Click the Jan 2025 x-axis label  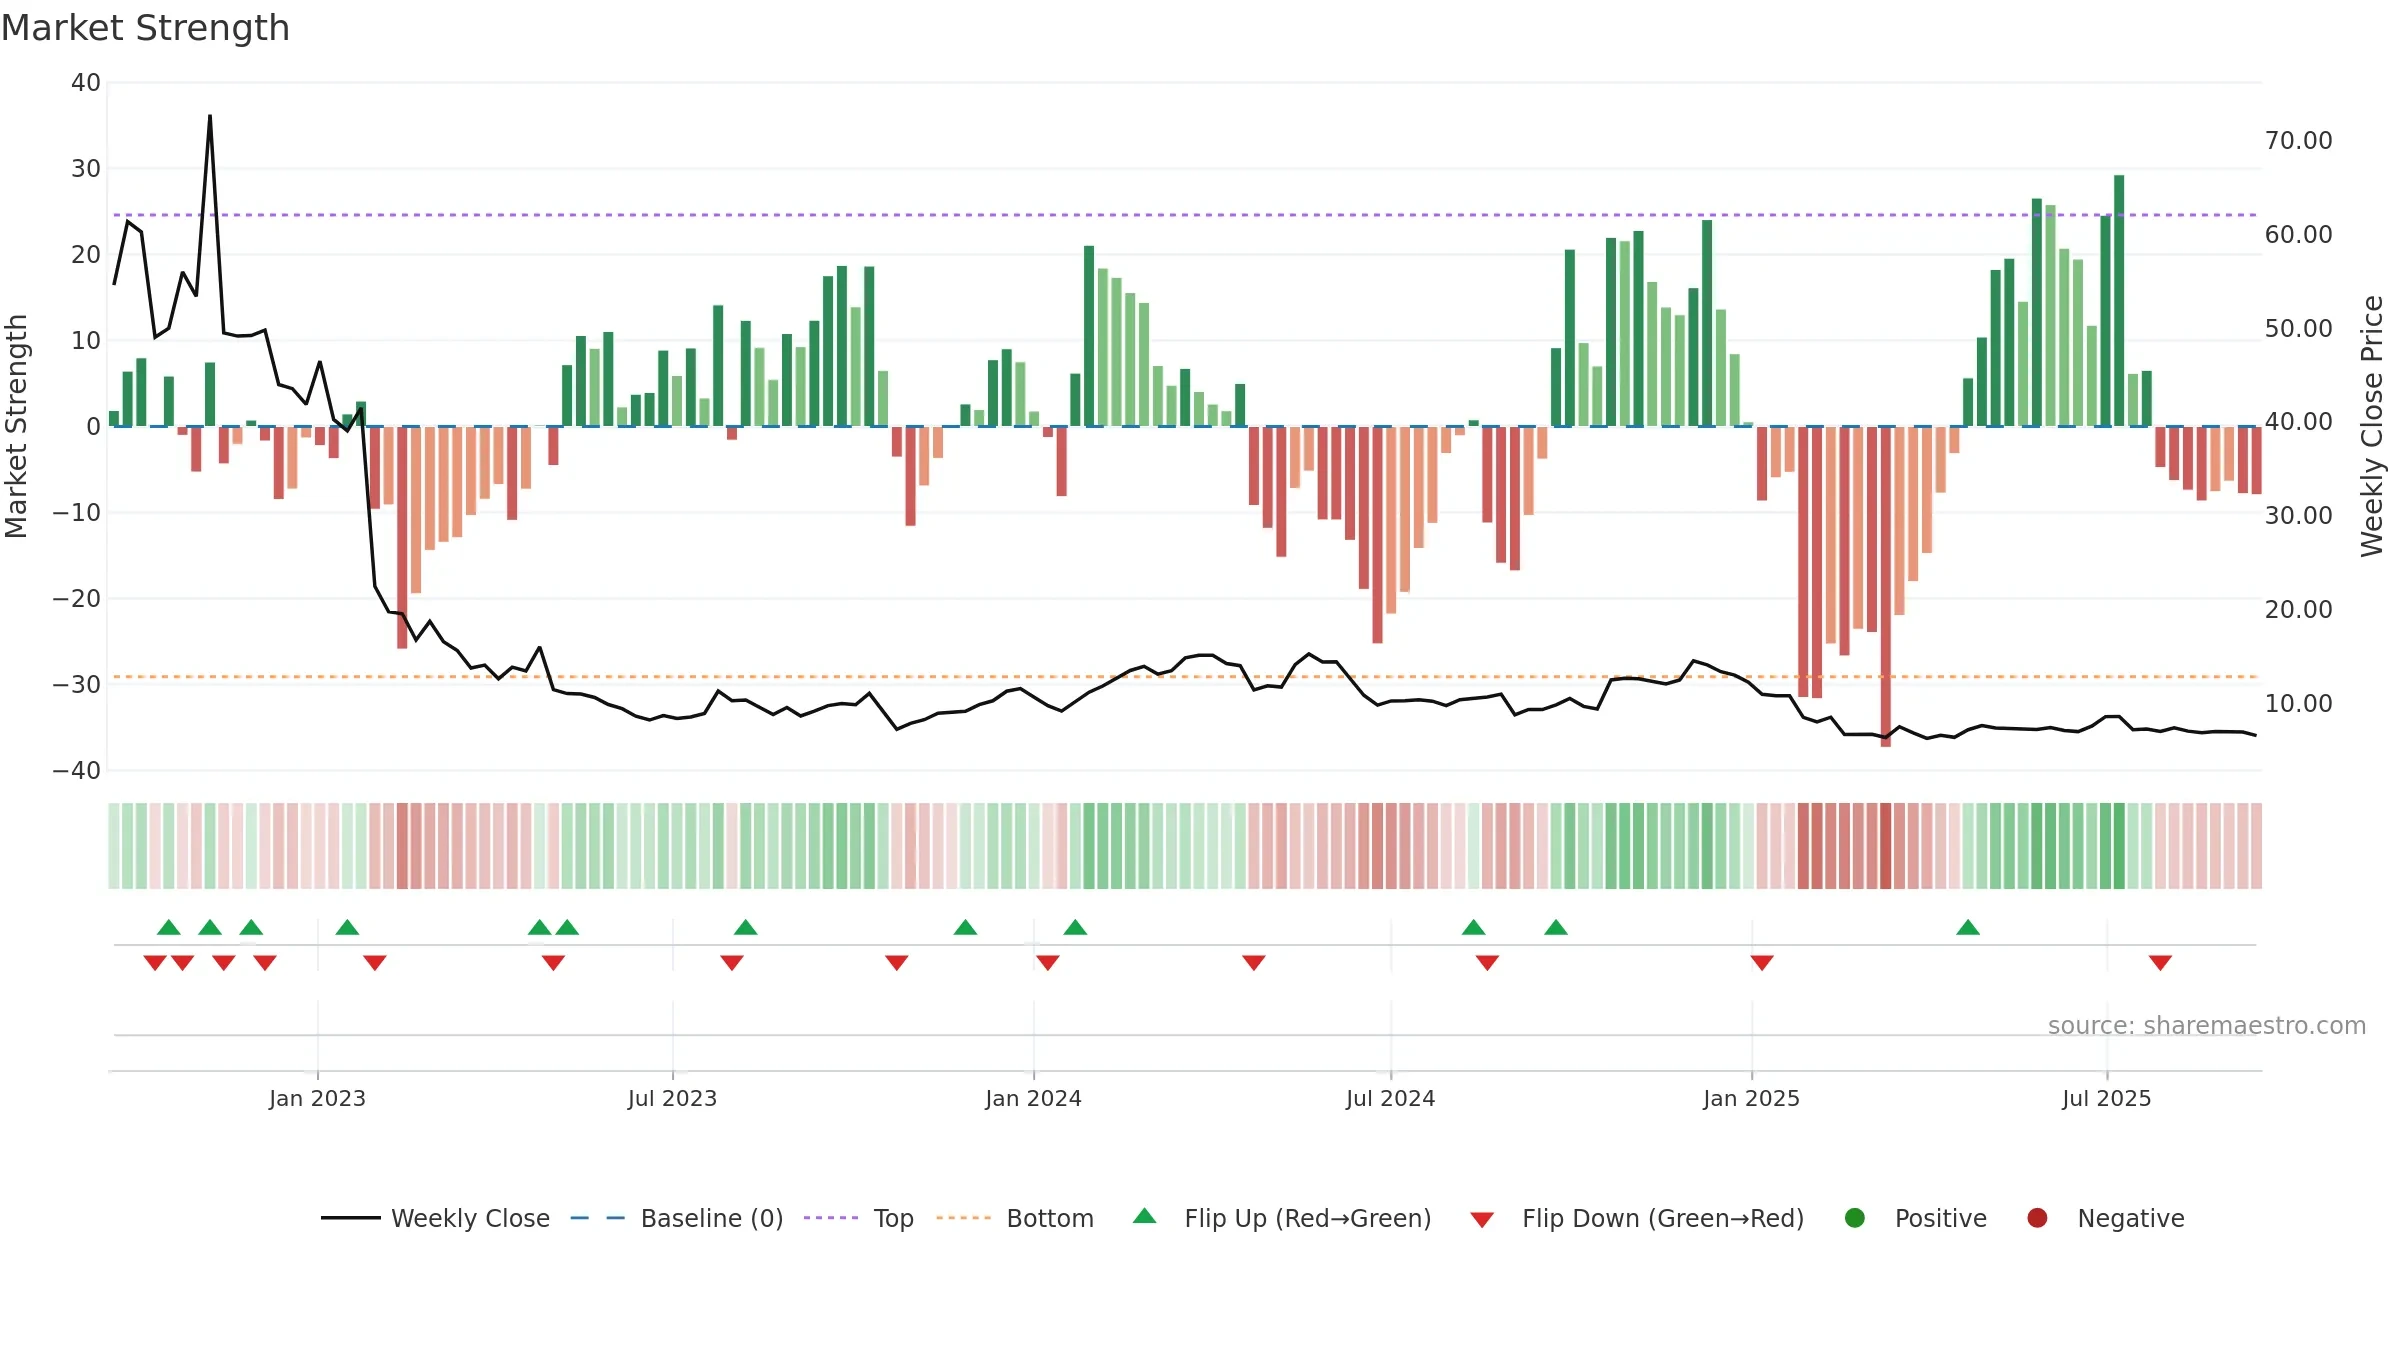(1751, 1098)
